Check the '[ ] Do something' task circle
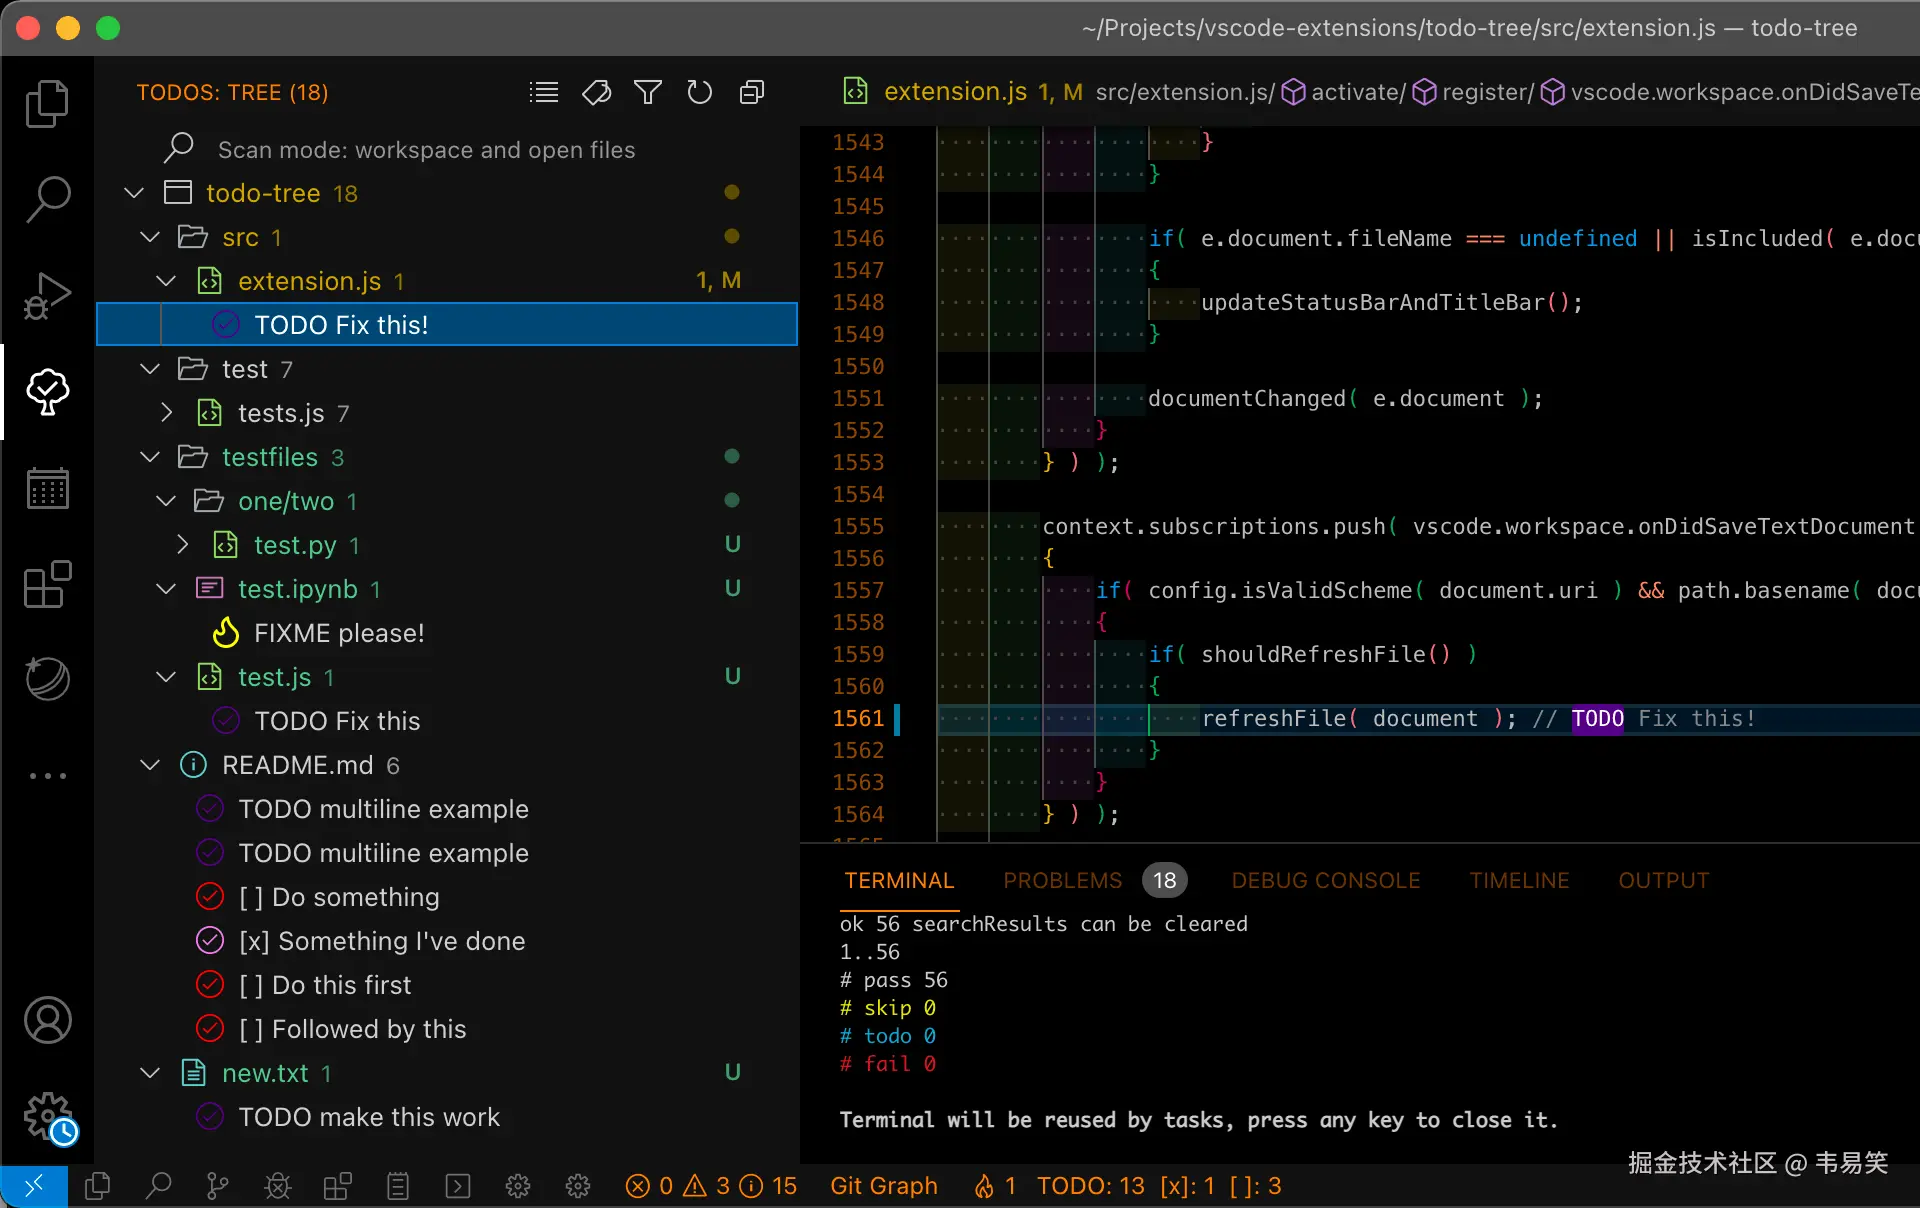 210,897
